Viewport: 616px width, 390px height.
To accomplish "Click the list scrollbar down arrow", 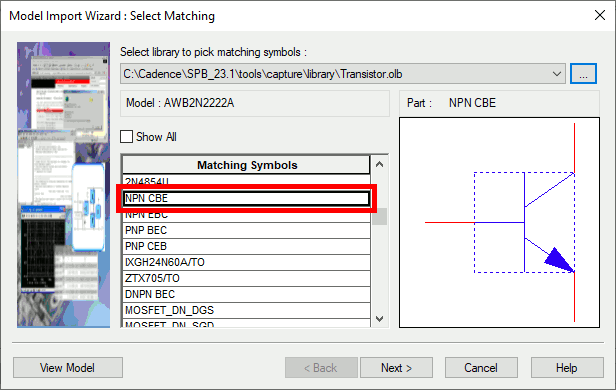I will [x=380, y=319].
